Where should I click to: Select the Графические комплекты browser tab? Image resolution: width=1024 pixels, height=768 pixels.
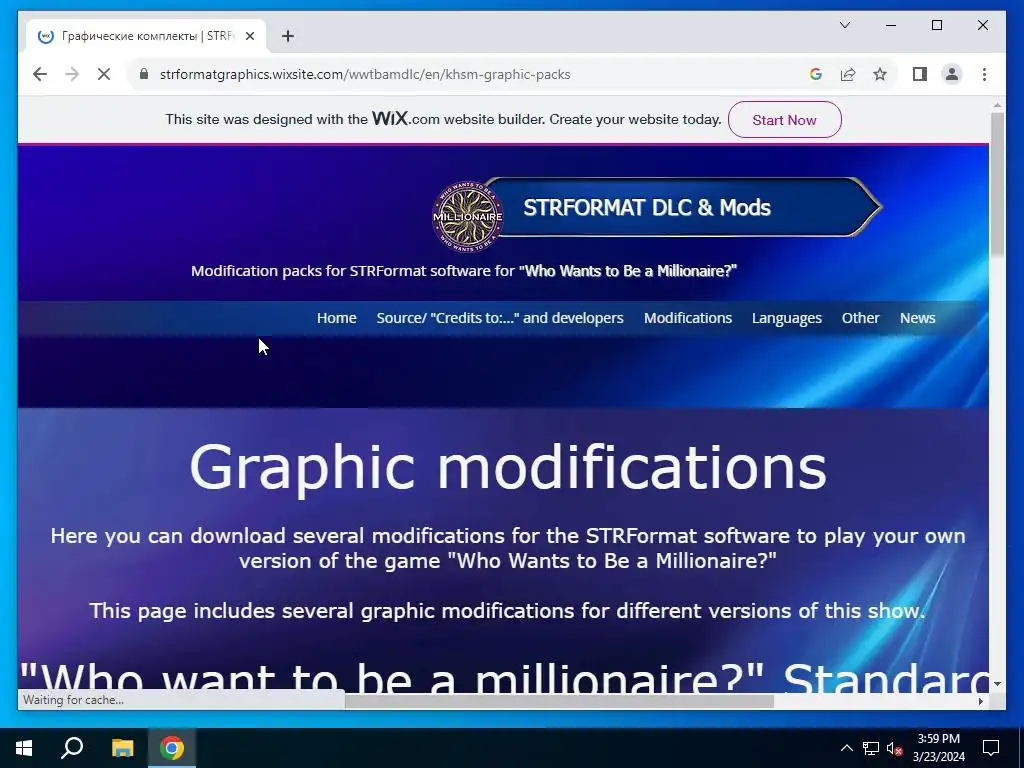coord(146,36)
